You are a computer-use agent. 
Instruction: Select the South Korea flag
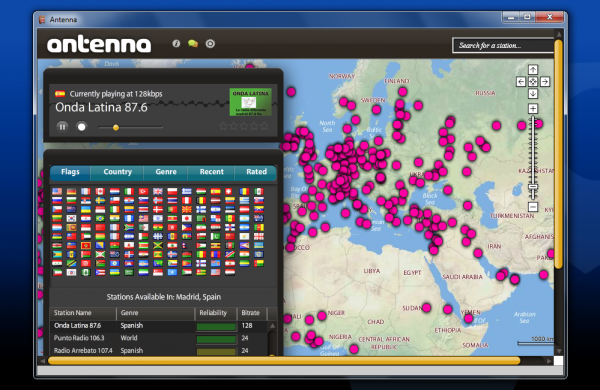pos(71,219)
